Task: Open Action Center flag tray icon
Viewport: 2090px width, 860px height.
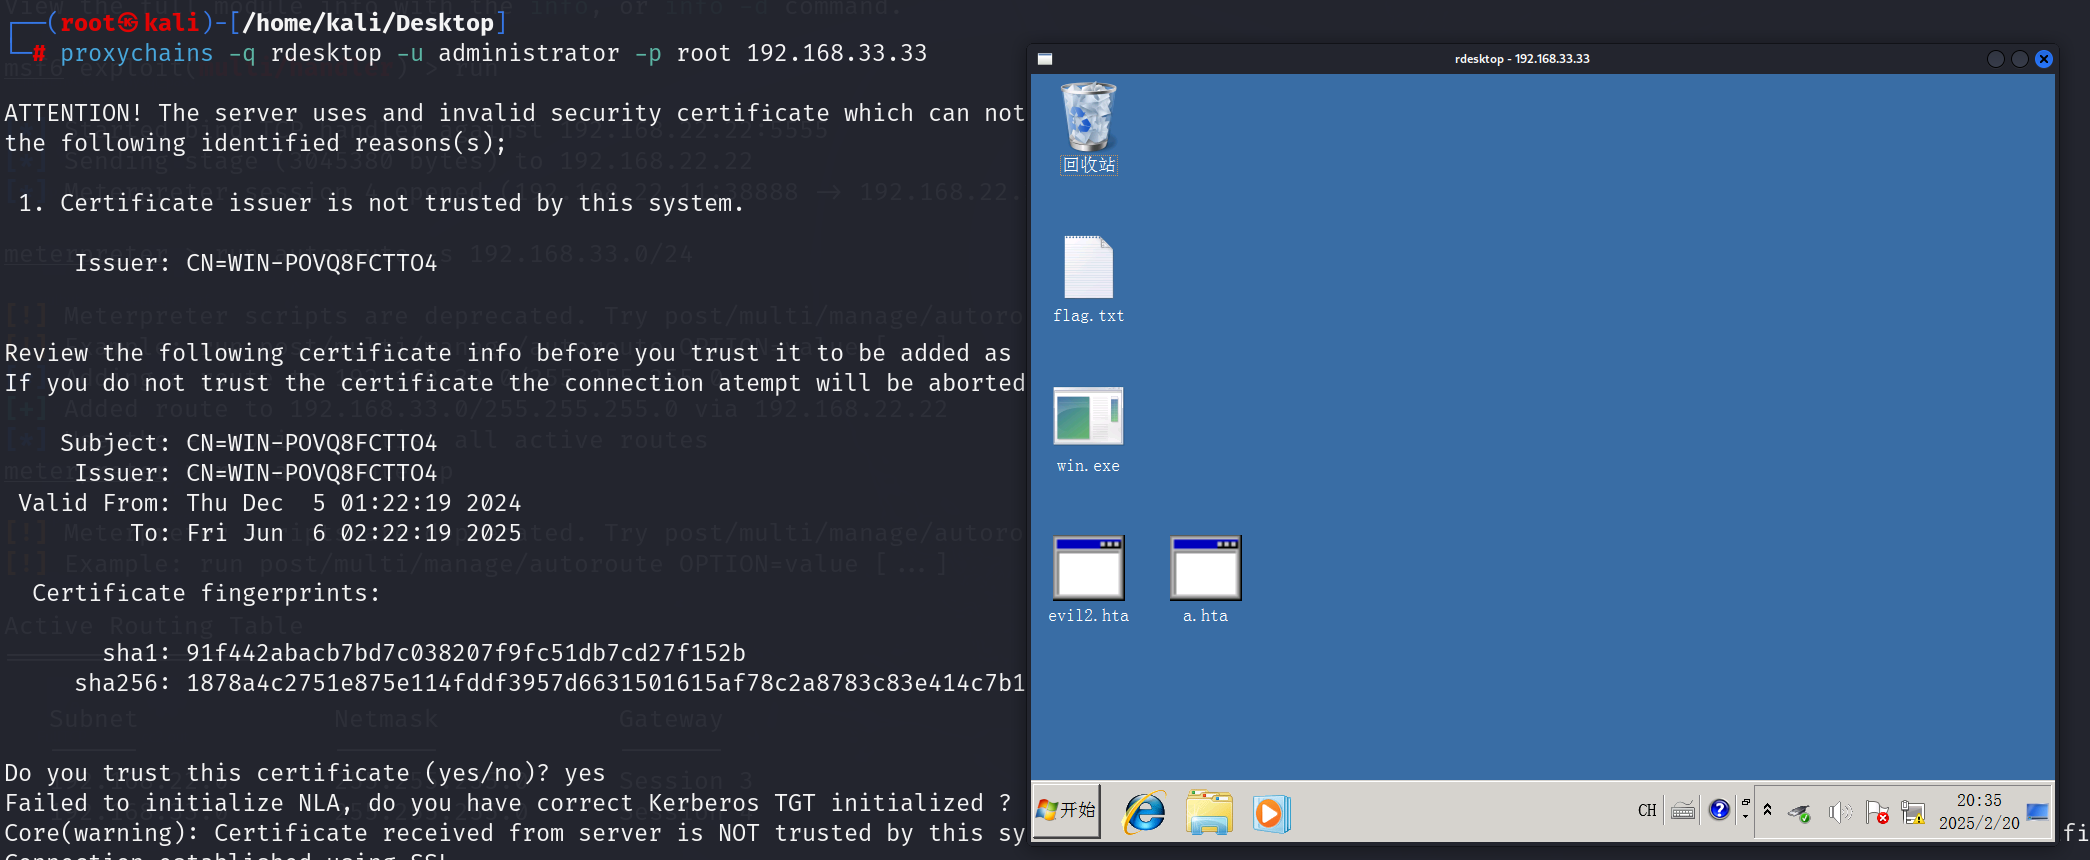Action: click(1877, 812)
